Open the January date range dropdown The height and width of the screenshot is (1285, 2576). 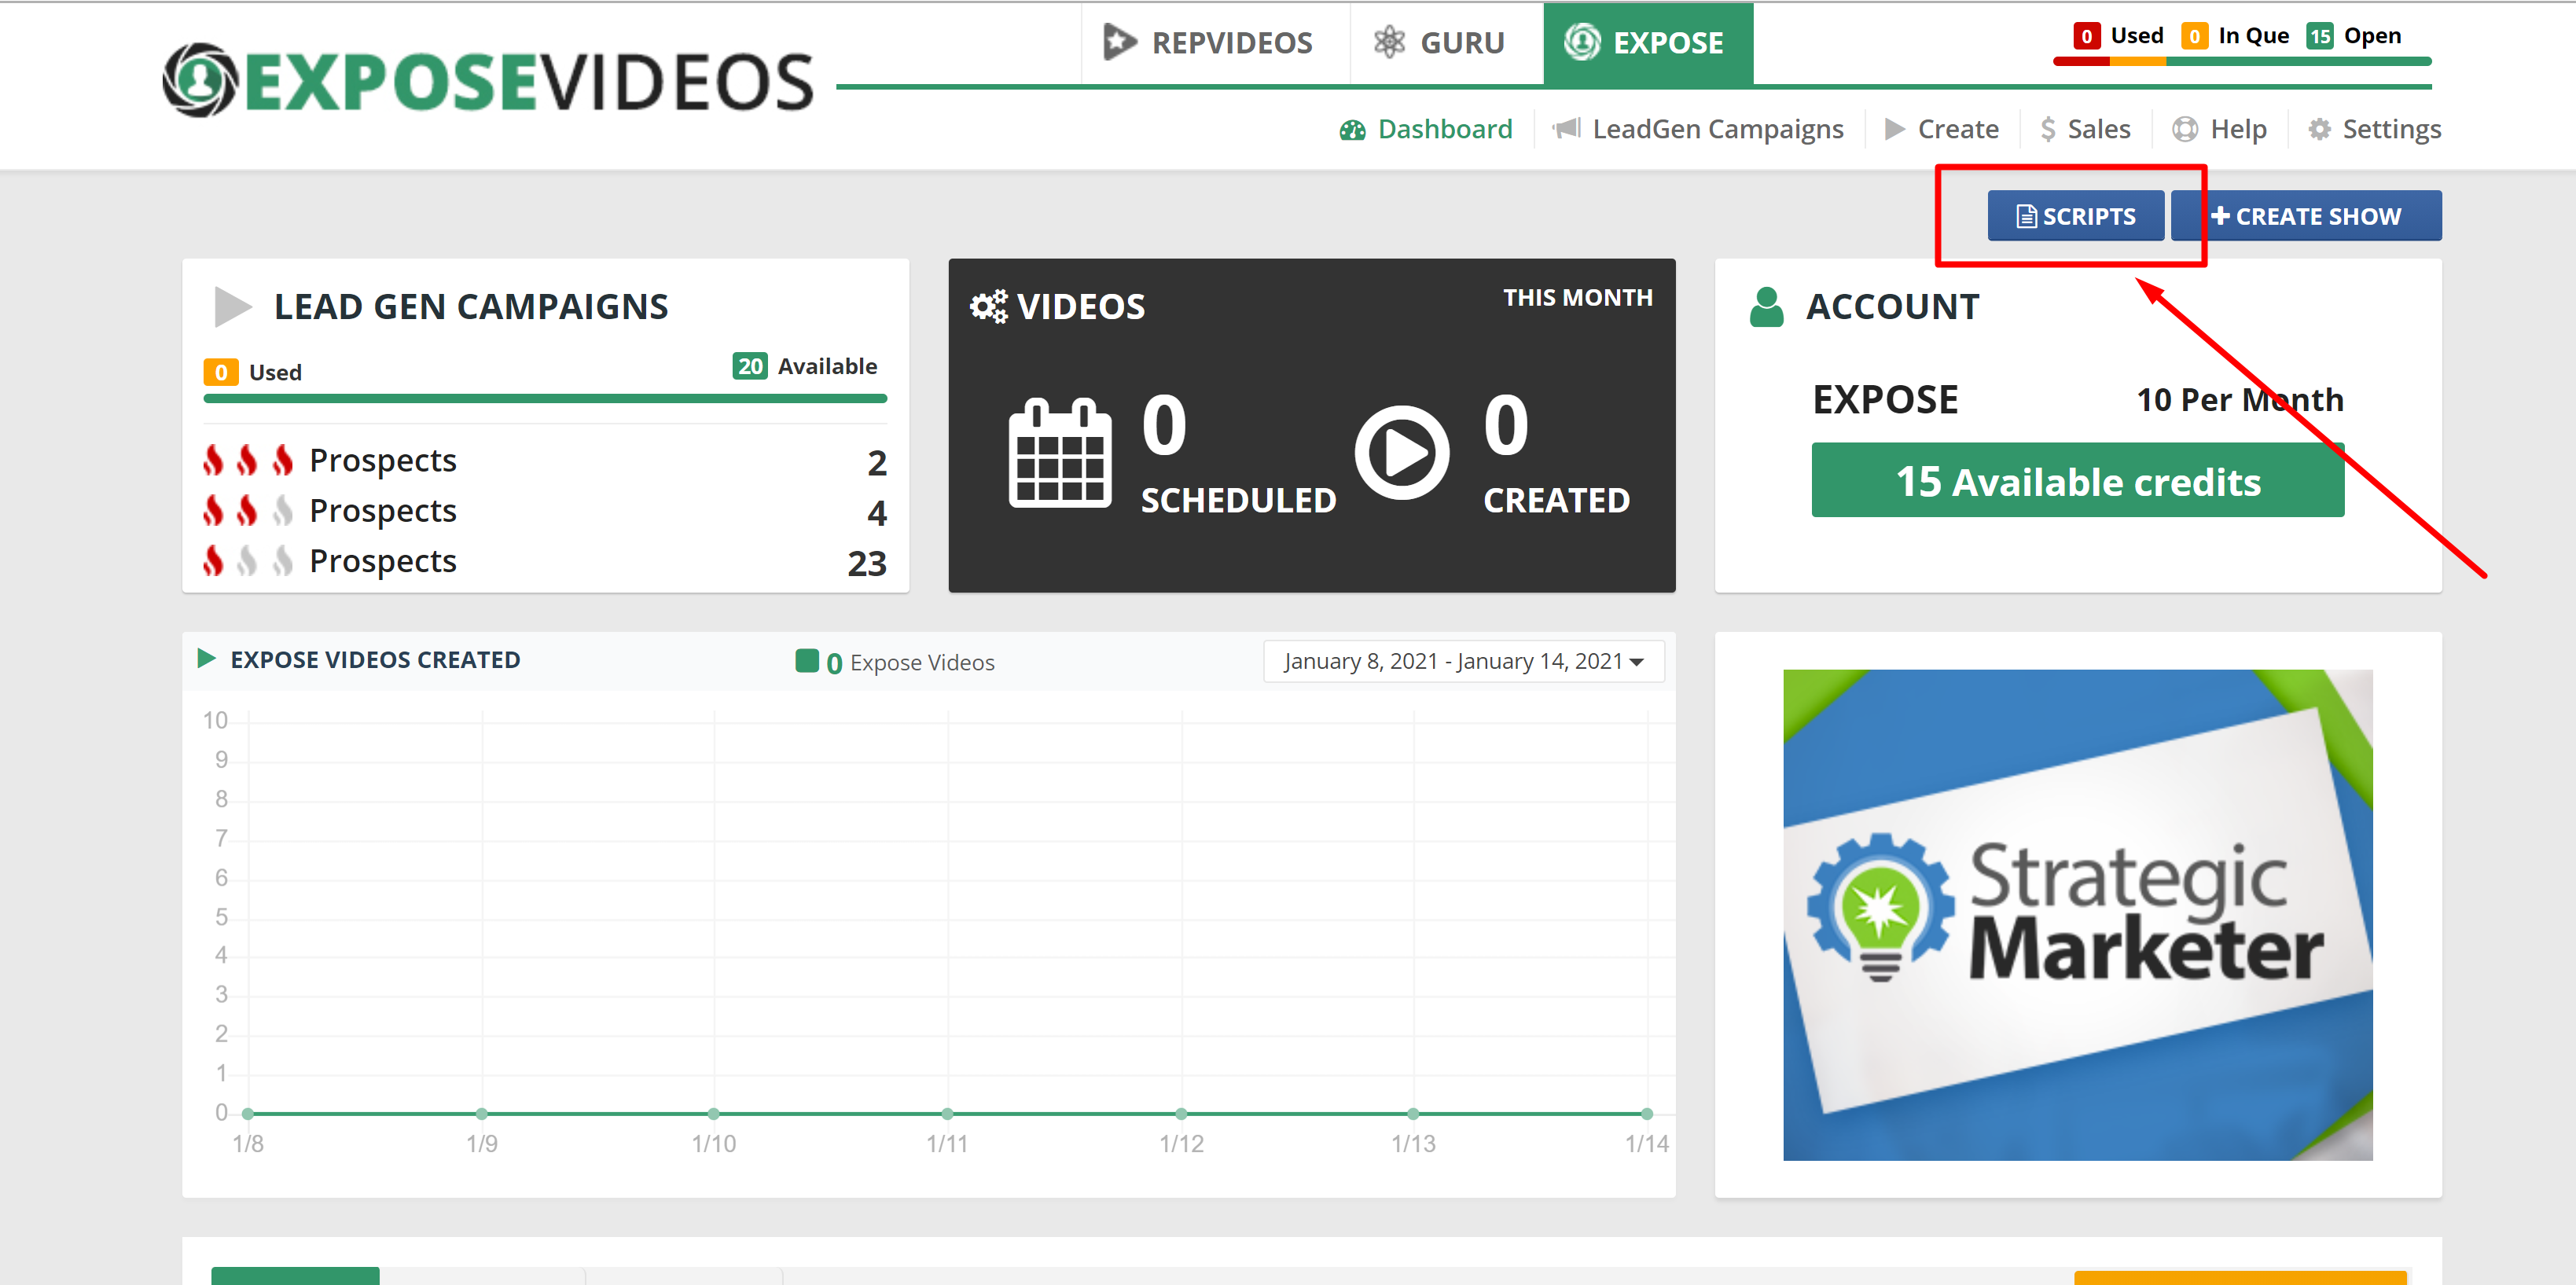pos(1462,661)
